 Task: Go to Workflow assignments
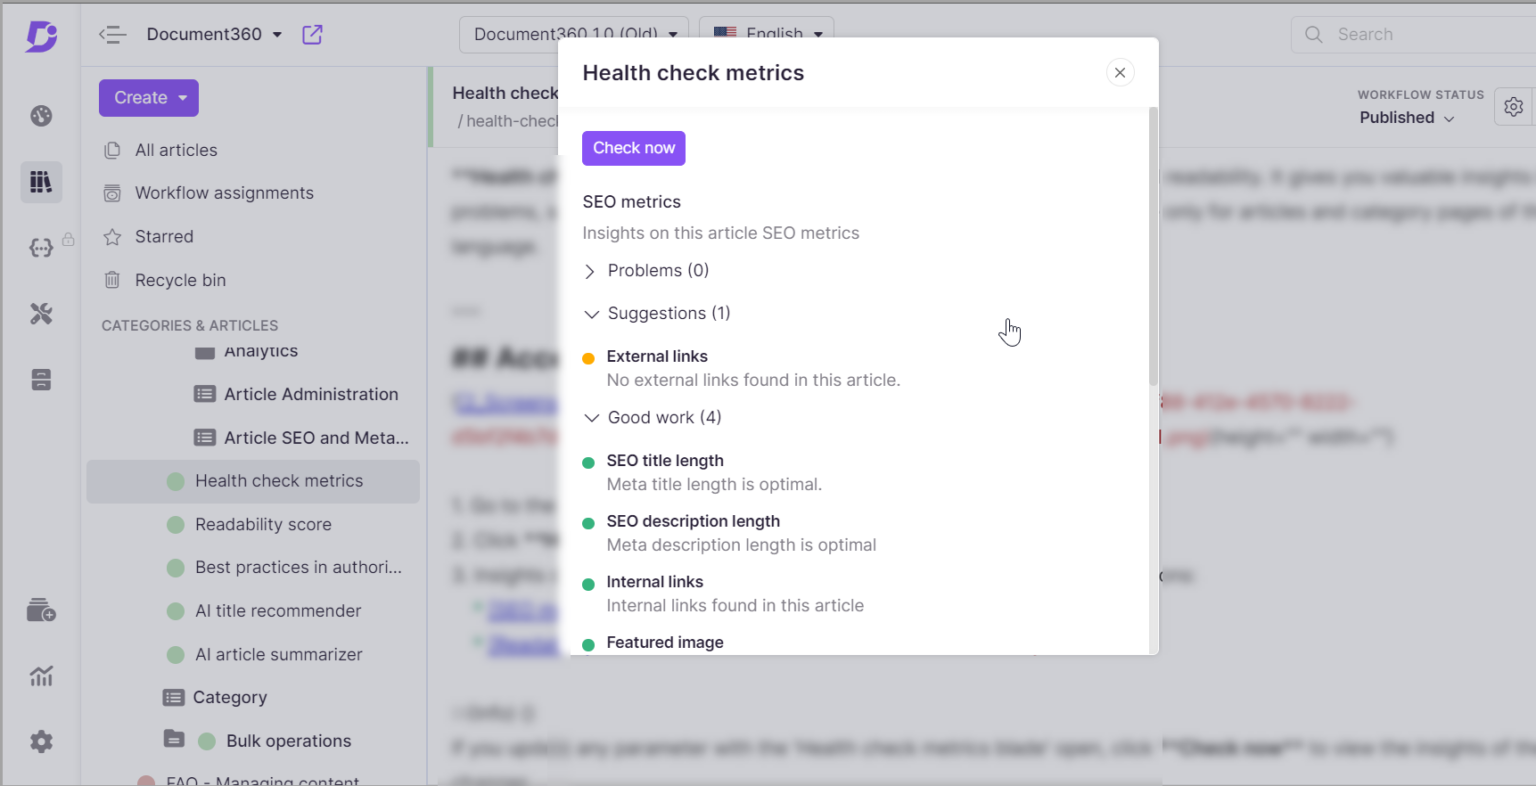tap(224, 193)
